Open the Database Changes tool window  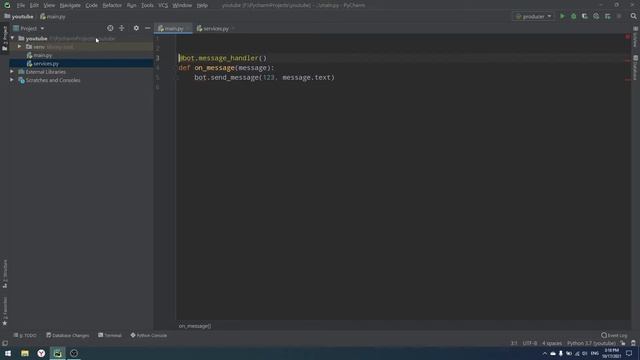68,335
